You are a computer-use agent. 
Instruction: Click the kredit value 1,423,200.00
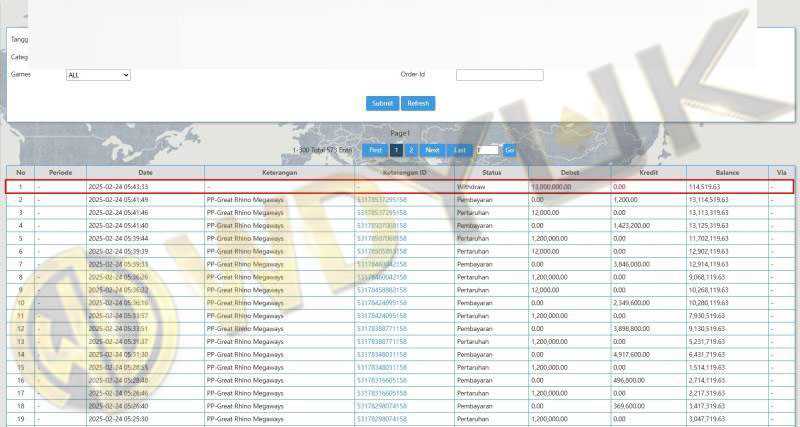point(631,225)
